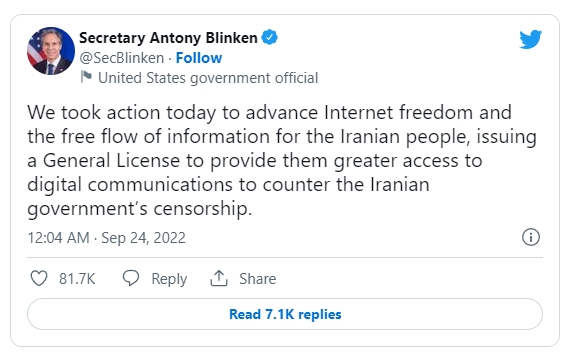Like the tweet with the heart icon

pos(39,278)
